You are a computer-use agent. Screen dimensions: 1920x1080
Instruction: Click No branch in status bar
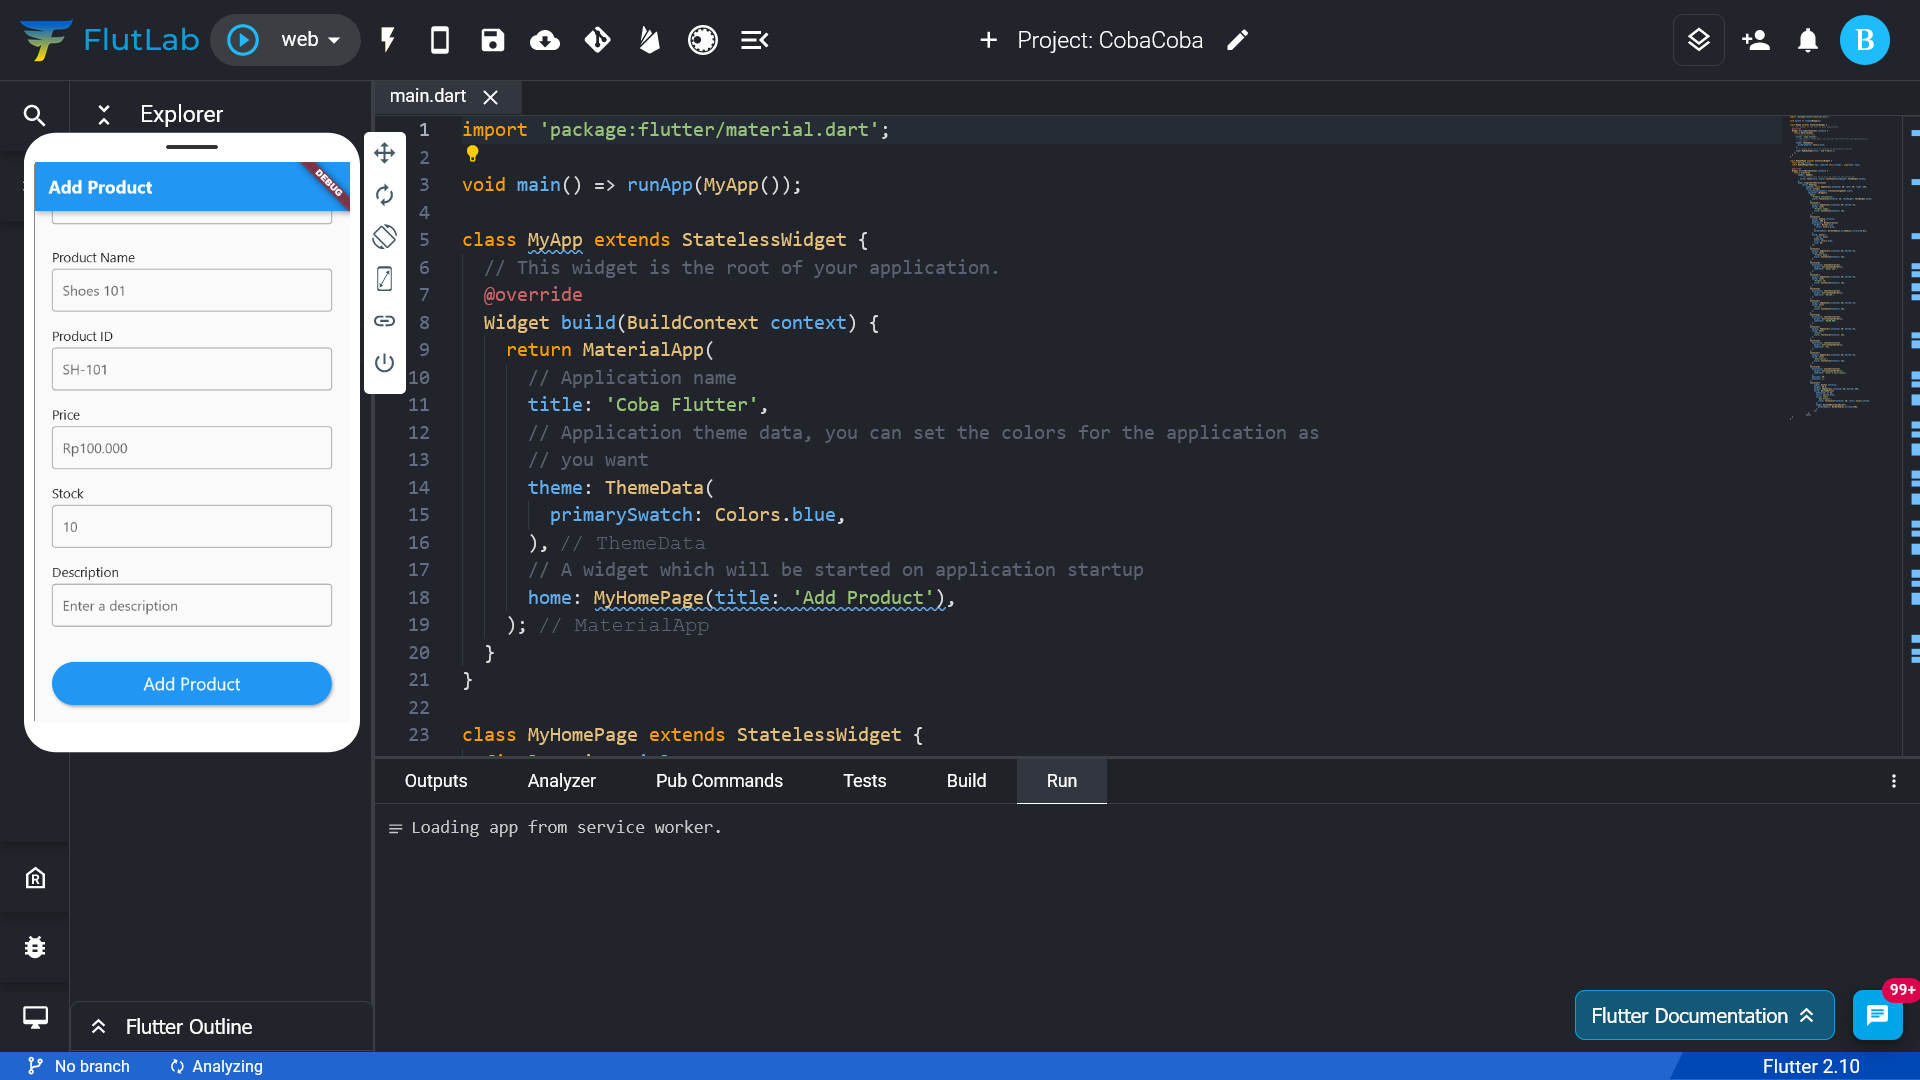pyautogui.click(x=79, y=1066)
